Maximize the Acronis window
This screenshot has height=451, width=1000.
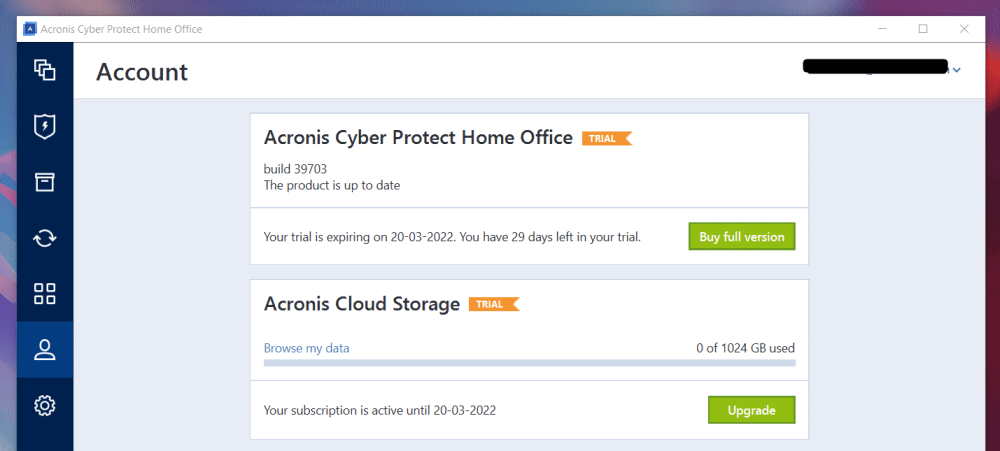click(x=923, y=29)
